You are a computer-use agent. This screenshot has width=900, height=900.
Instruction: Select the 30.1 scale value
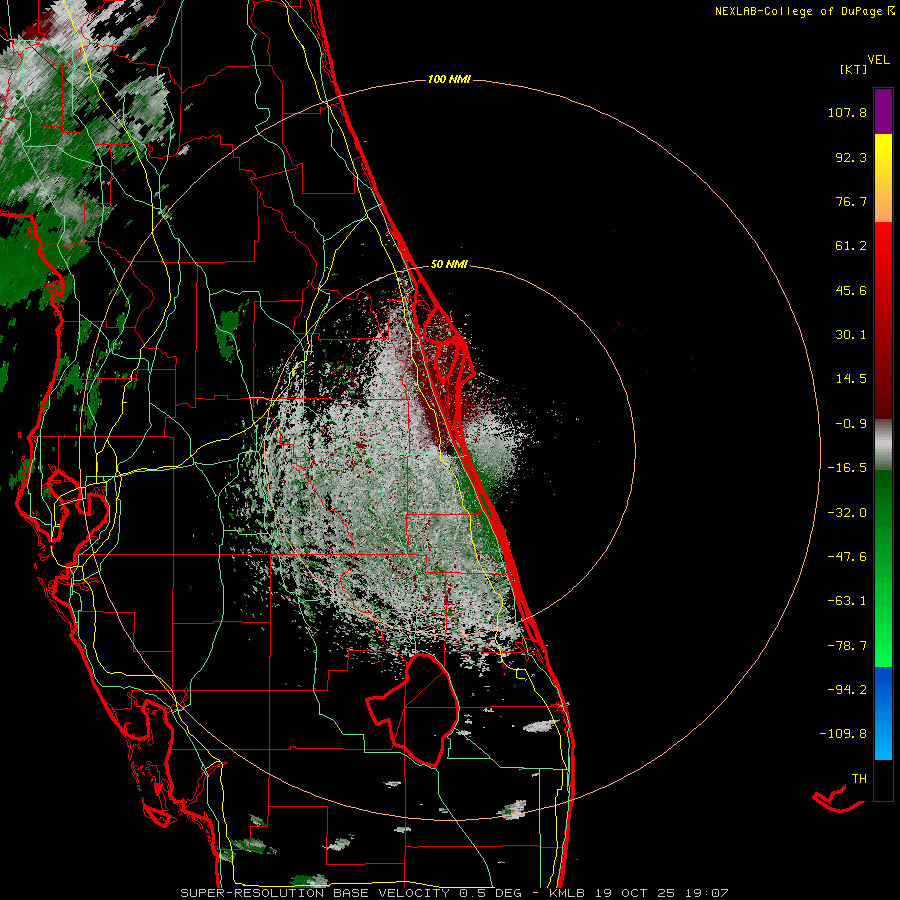click(851, 335)
